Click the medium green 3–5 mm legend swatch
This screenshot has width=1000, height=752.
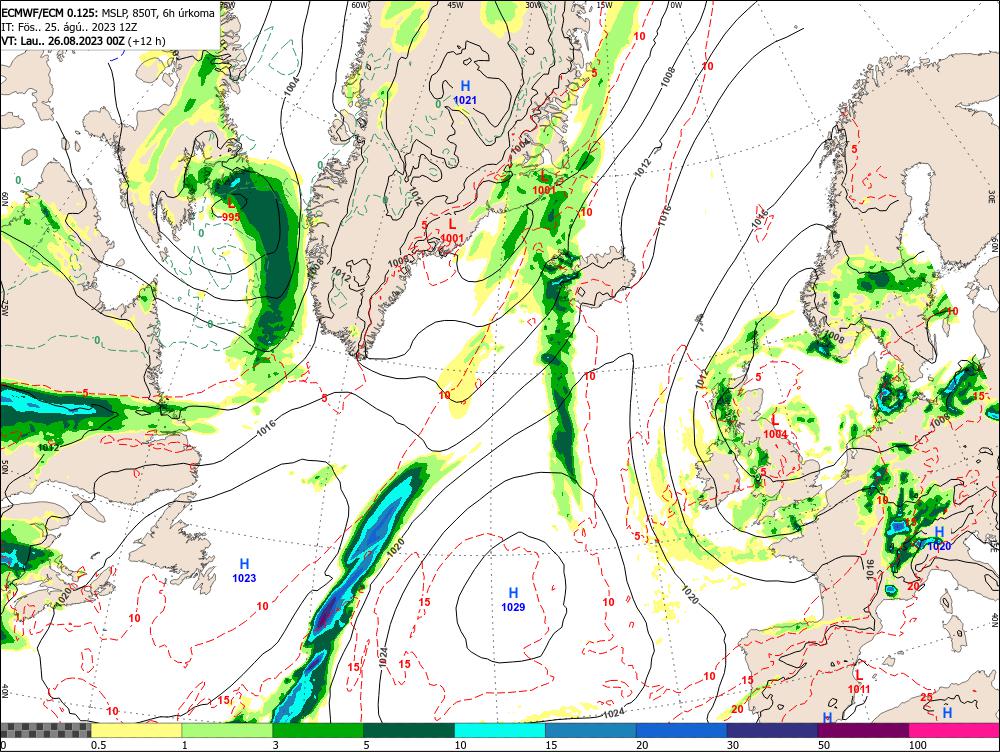pyautogui.click(x=318, y=730)
